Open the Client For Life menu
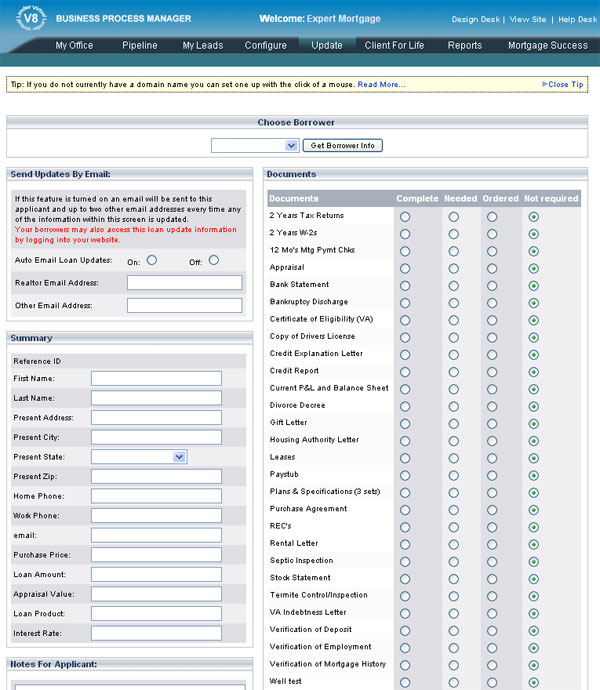This screenshot has width=600, height=690. coord(394,45)
